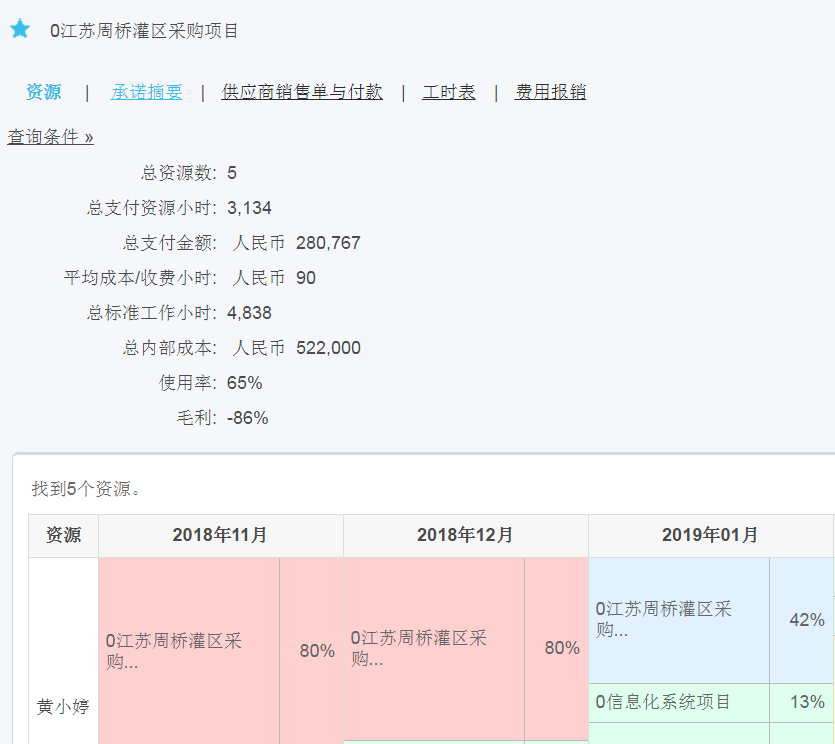Expand the 查询条件 section
Image resolution: width=835 pixels, height=744 pixels.
coord(51,137)
